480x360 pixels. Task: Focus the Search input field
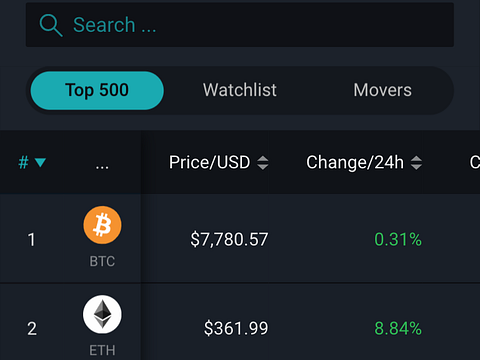pyautogui.click(x=240, y=25)
